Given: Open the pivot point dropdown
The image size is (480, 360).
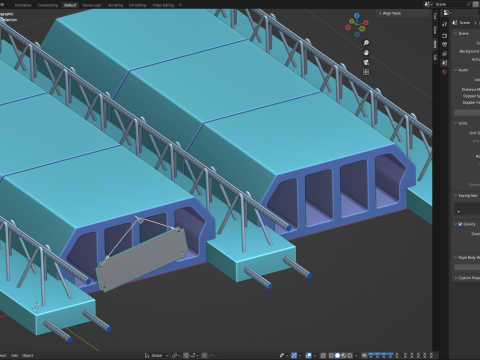Looking at the screenshot, I should pos(175,356).
